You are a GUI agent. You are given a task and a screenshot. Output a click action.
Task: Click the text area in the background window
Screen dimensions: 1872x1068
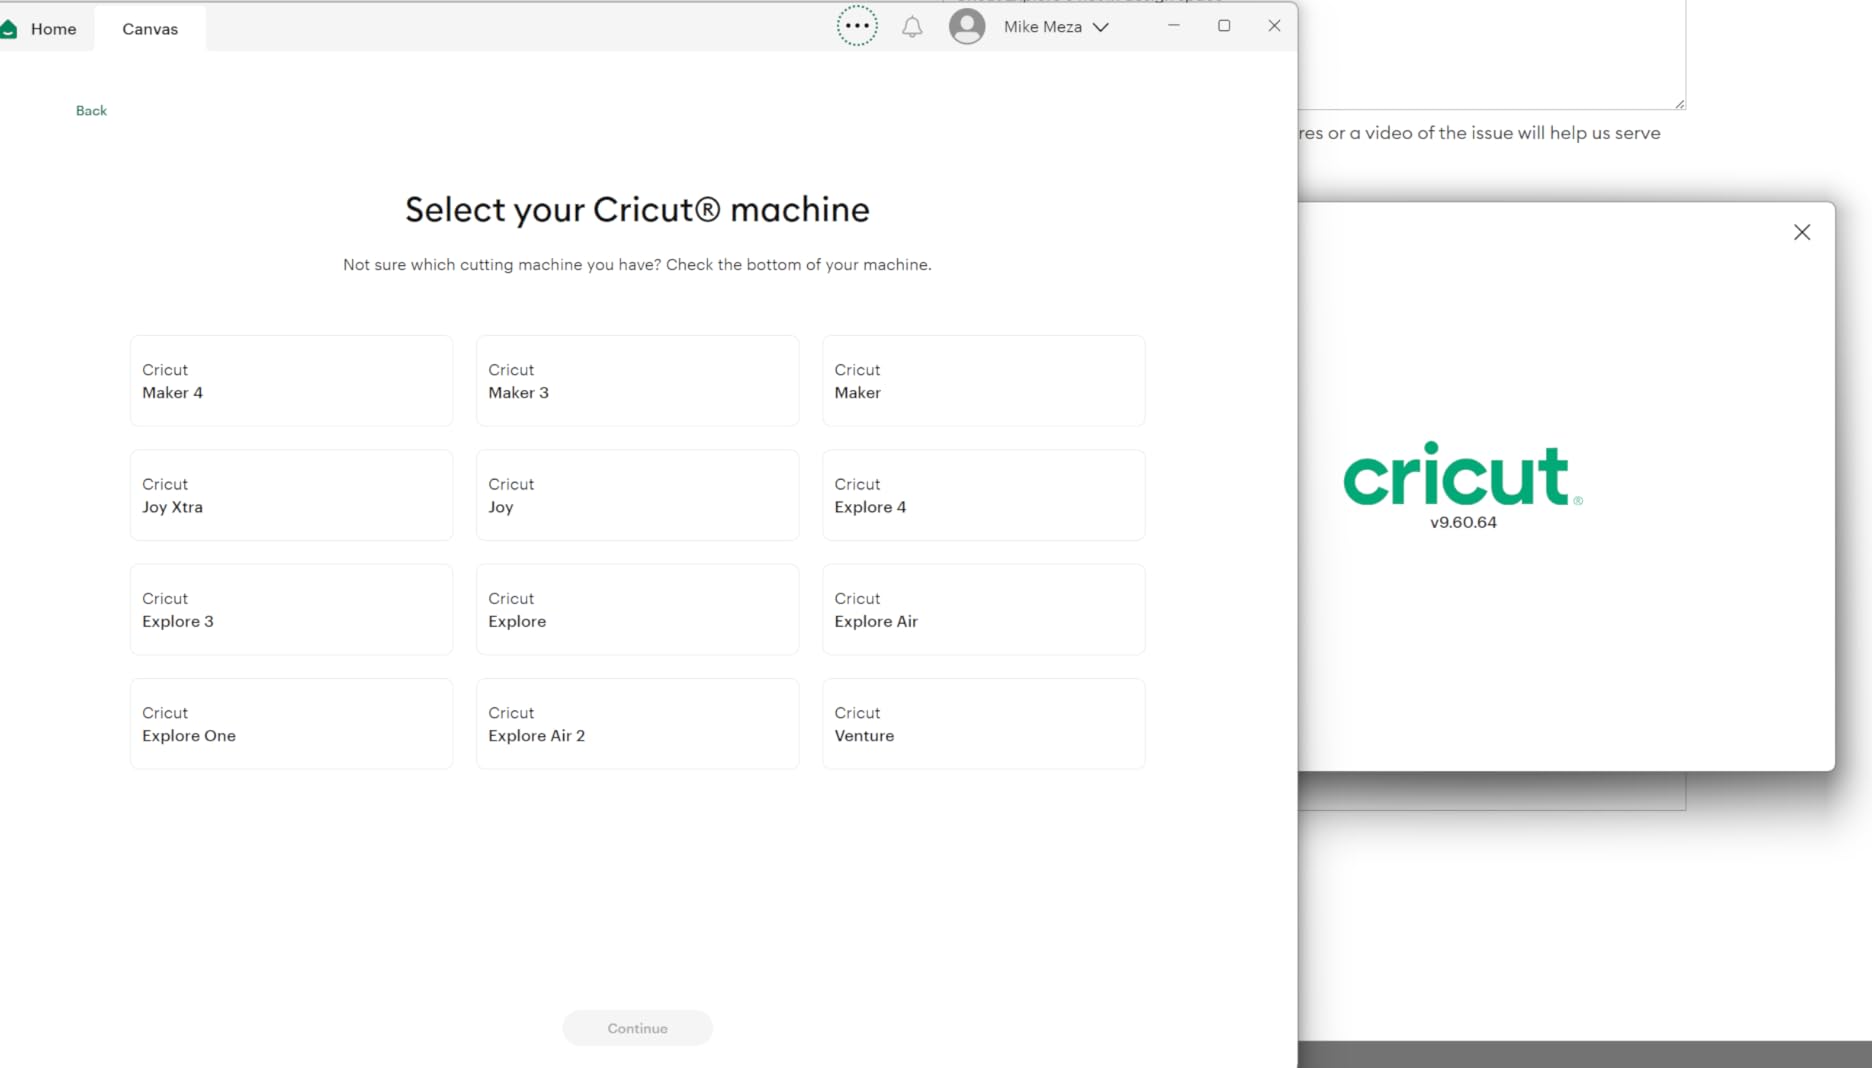pos(1492,54)
